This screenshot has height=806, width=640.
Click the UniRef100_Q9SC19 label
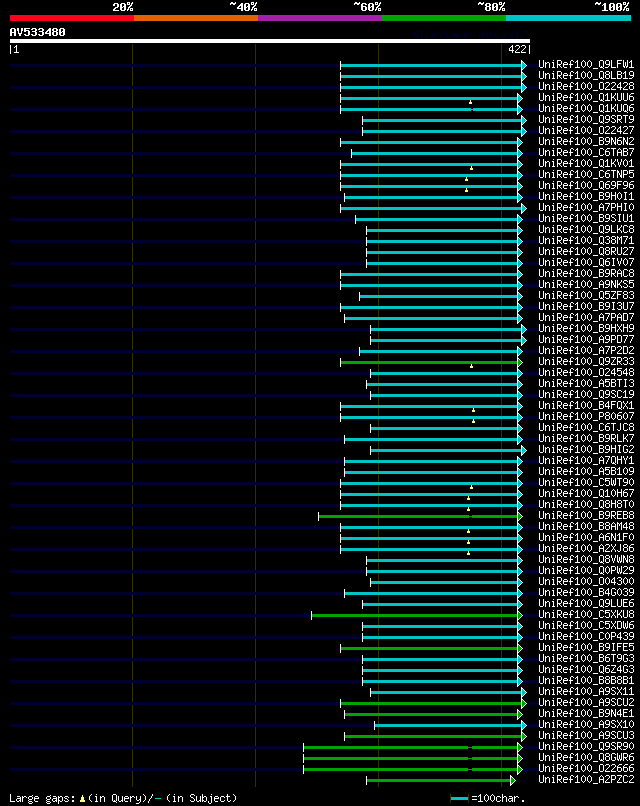tap(586, 395)
